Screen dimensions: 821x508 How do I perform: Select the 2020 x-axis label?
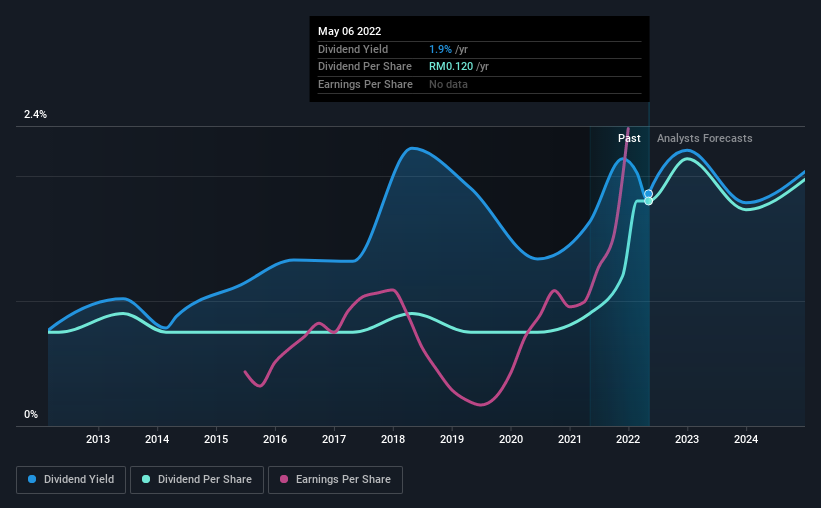pos(511,439)
